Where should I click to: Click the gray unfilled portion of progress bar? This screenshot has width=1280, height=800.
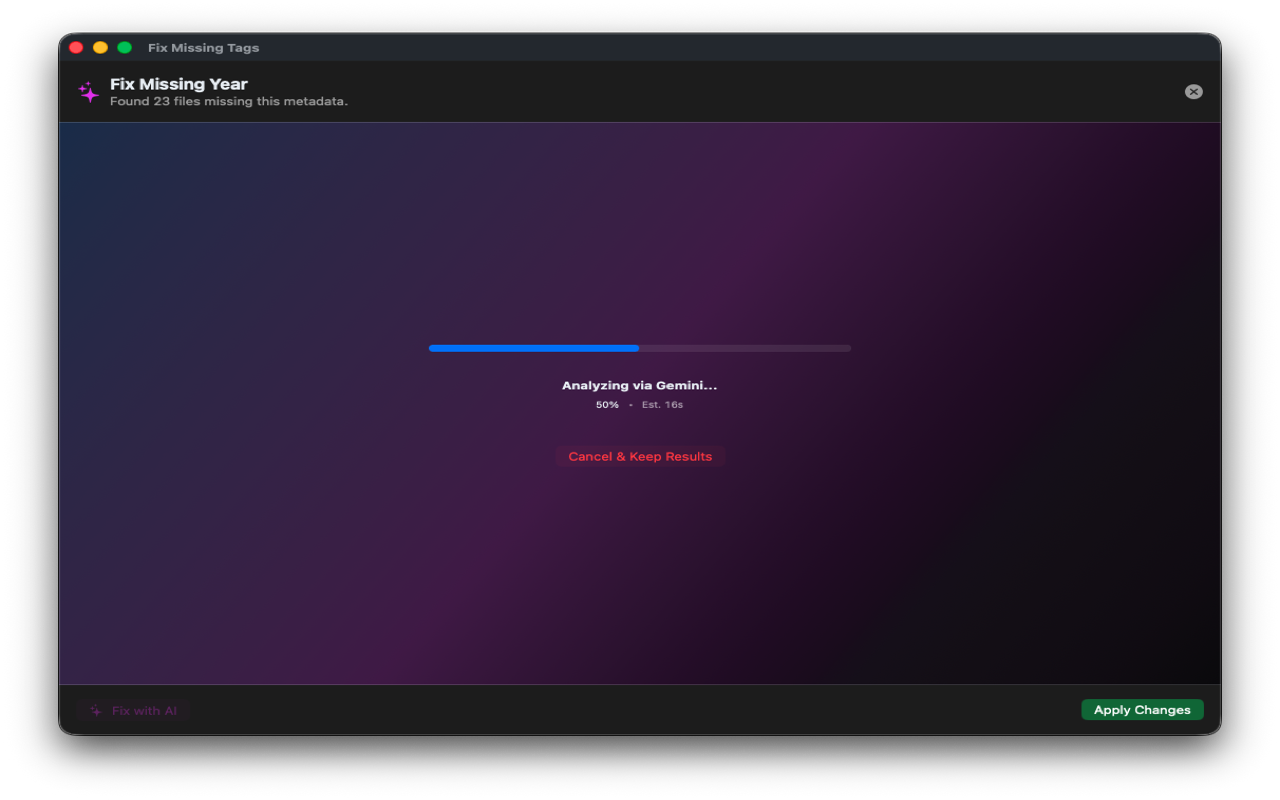click(x=745, y=348)
